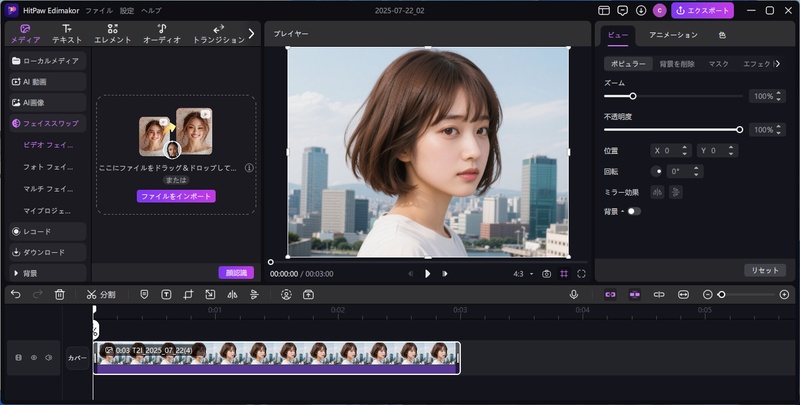Select the crop tool in the timeline toolbar
This screenshot has width=800, height=405.
(x=188, y=294)
